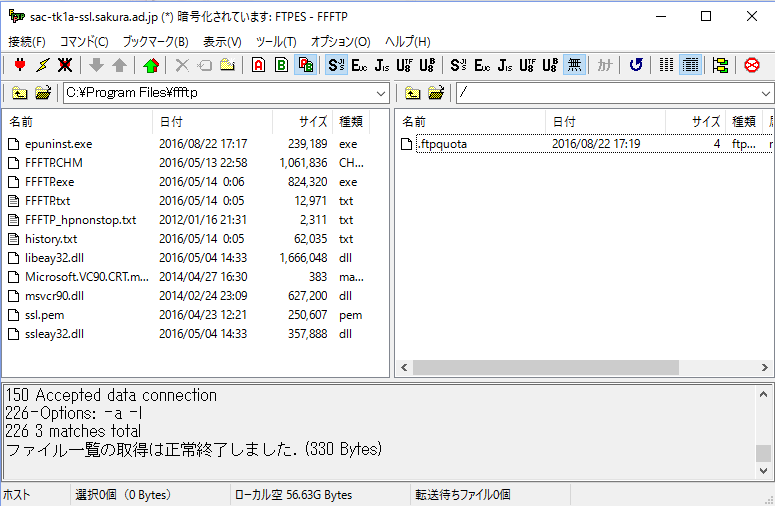Click file icon next to .ftpquota
The height and width of the screenshot is (506, 775).
(x=407, y=144)
